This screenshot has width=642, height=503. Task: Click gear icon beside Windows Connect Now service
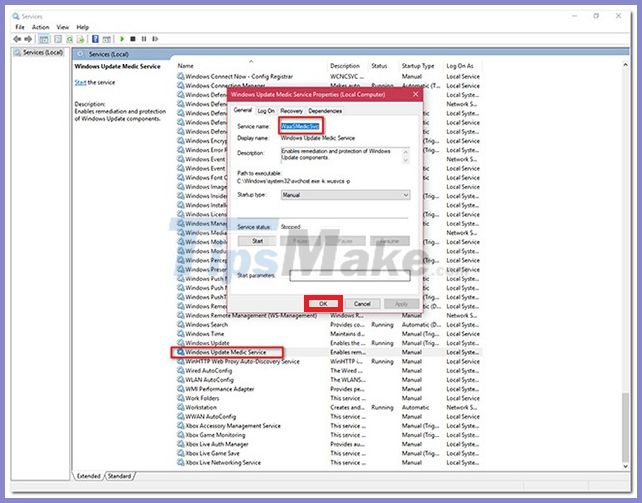pos(181,76)
